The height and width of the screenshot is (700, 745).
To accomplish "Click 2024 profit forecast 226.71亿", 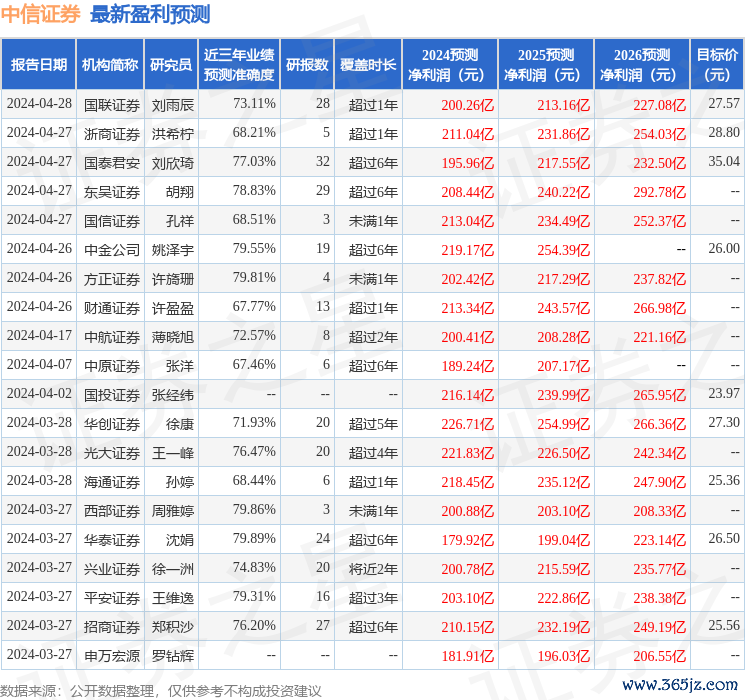I will click(x=468, y=424).
